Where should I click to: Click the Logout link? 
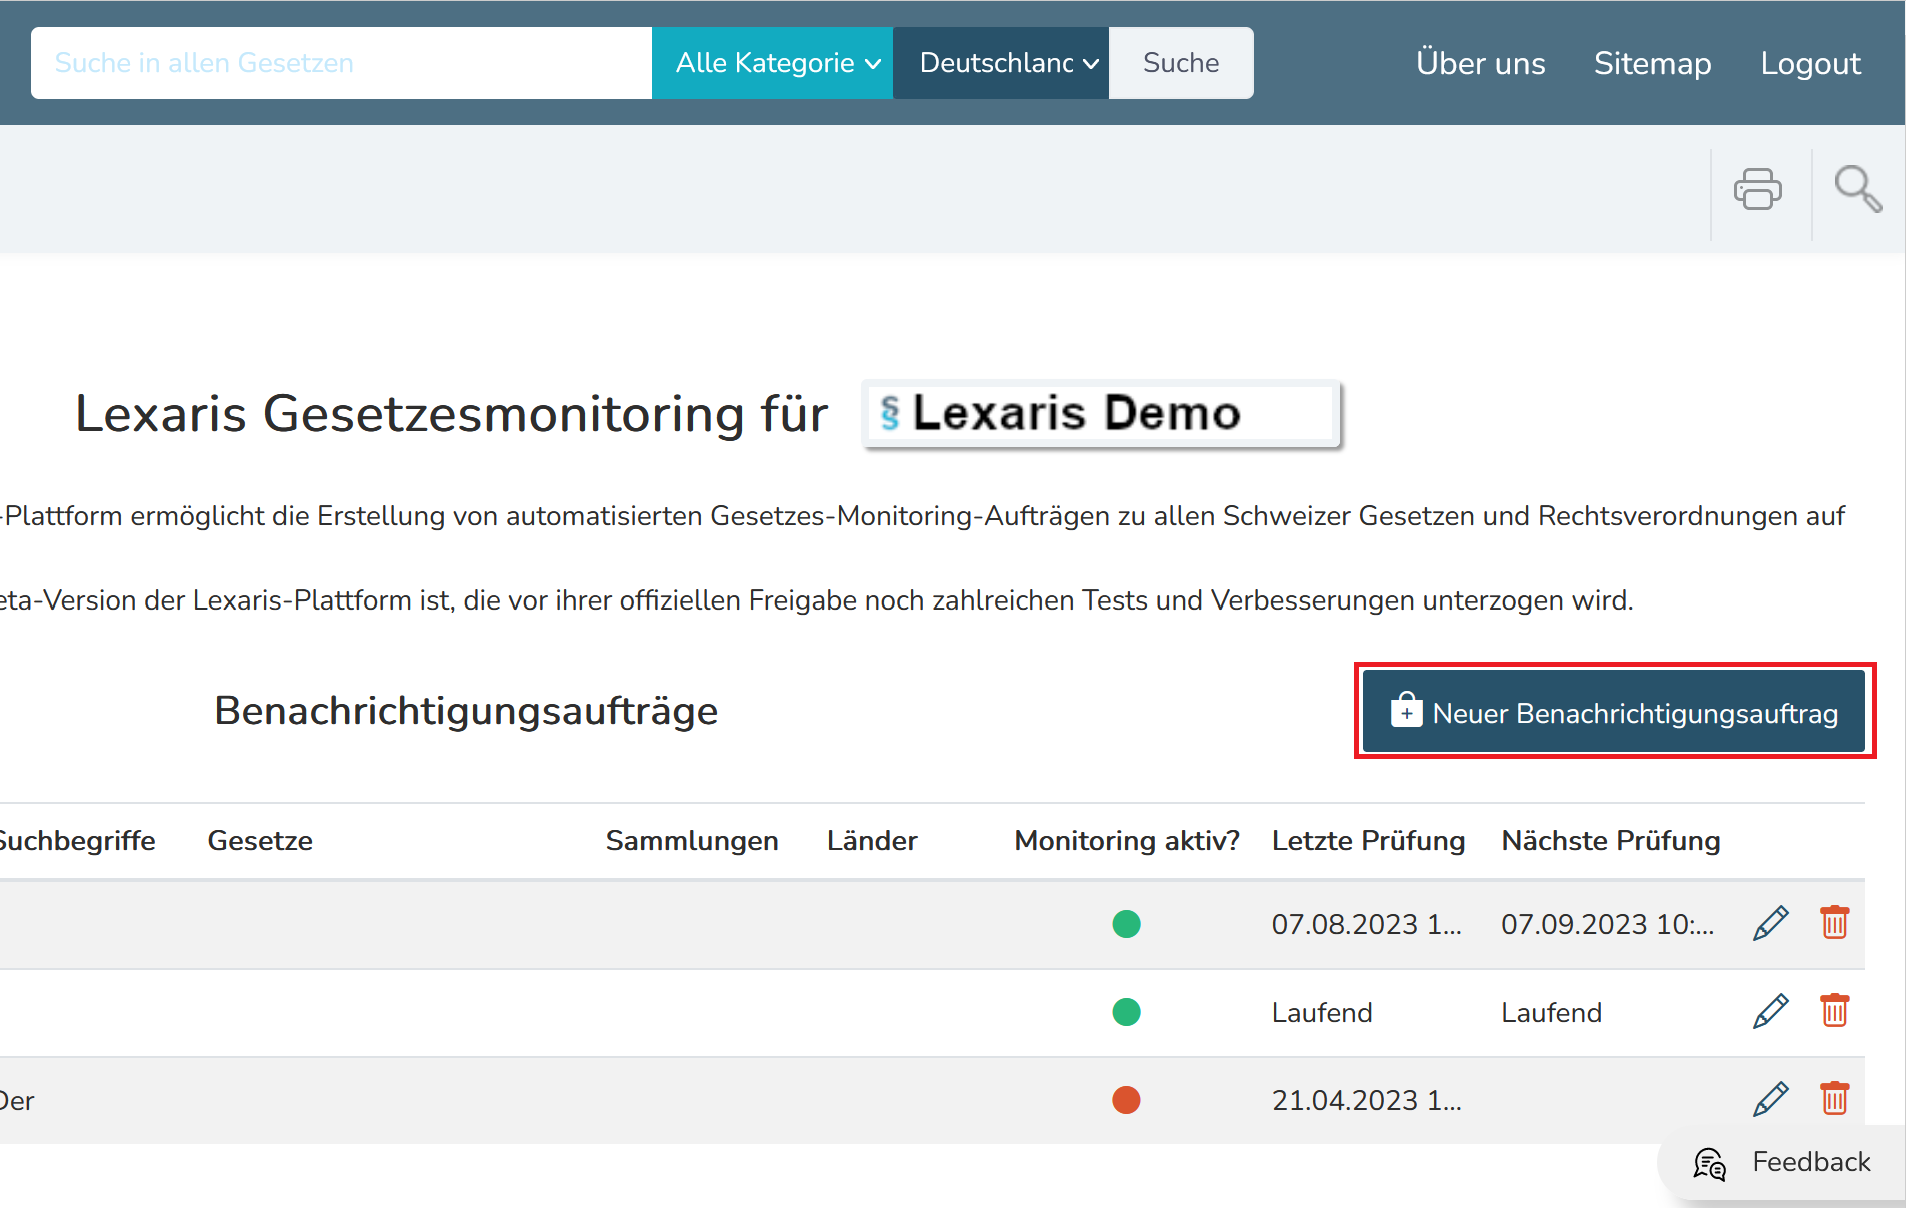[x=1810, y=63]
